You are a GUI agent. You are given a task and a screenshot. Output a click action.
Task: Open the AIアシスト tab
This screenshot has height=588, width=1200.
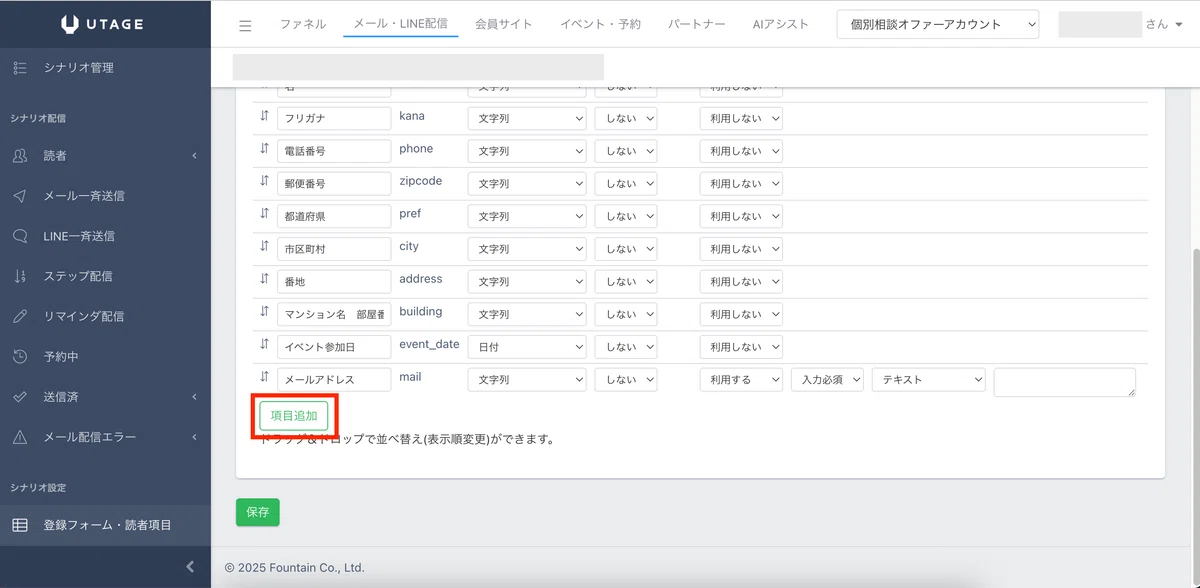[x=780, y=24]
